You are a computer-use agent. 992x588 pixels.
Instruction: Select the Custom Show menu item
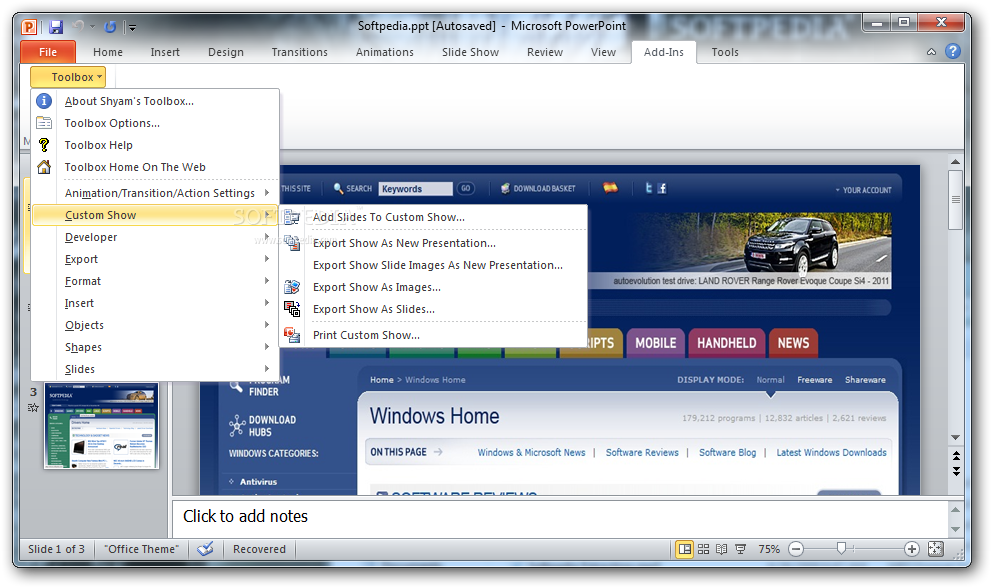[155, 215]
